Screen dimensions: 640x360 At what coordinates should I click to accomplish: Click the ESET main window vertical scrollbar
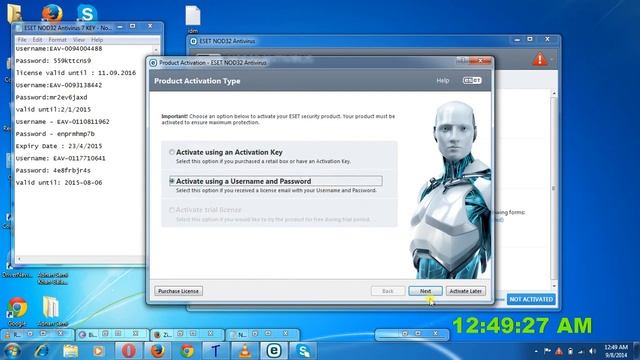[x=554, y=189]
